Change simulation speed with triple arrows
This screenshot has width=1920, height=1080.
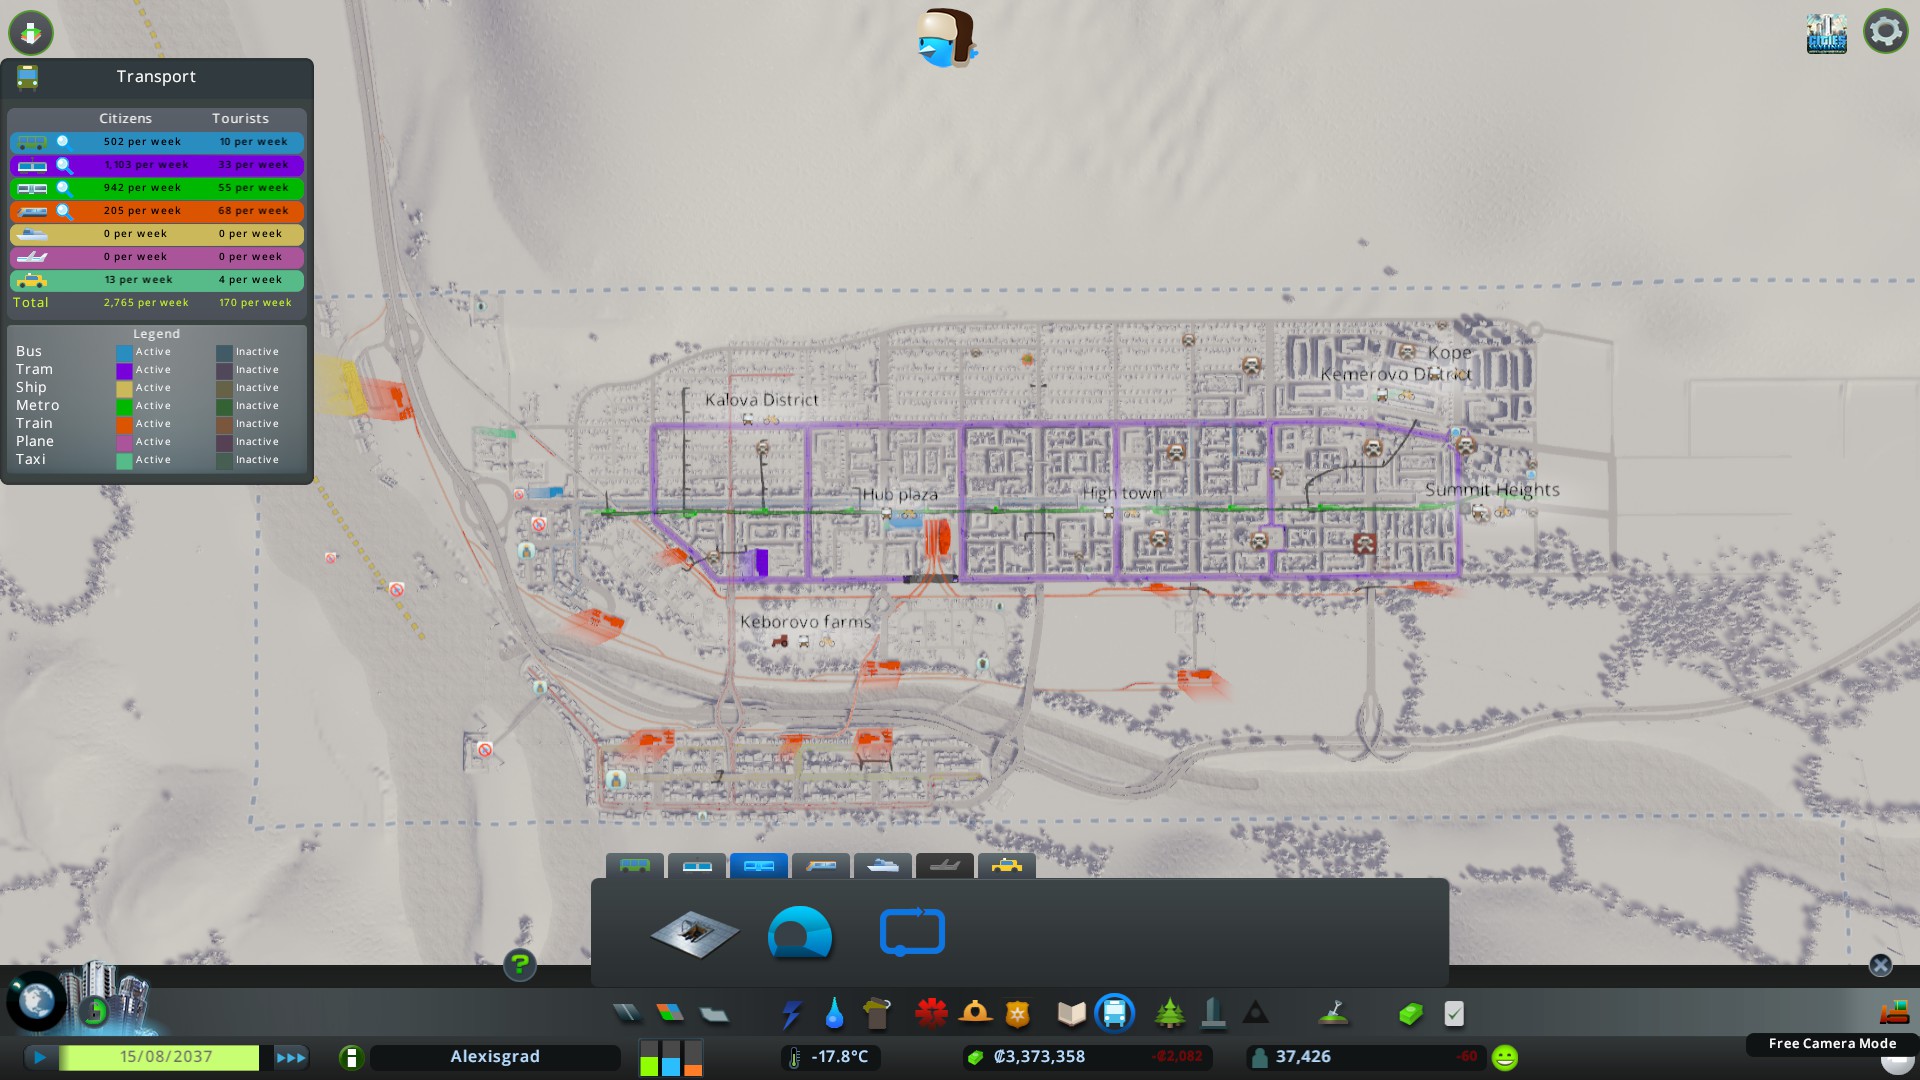pos(291,1057)
